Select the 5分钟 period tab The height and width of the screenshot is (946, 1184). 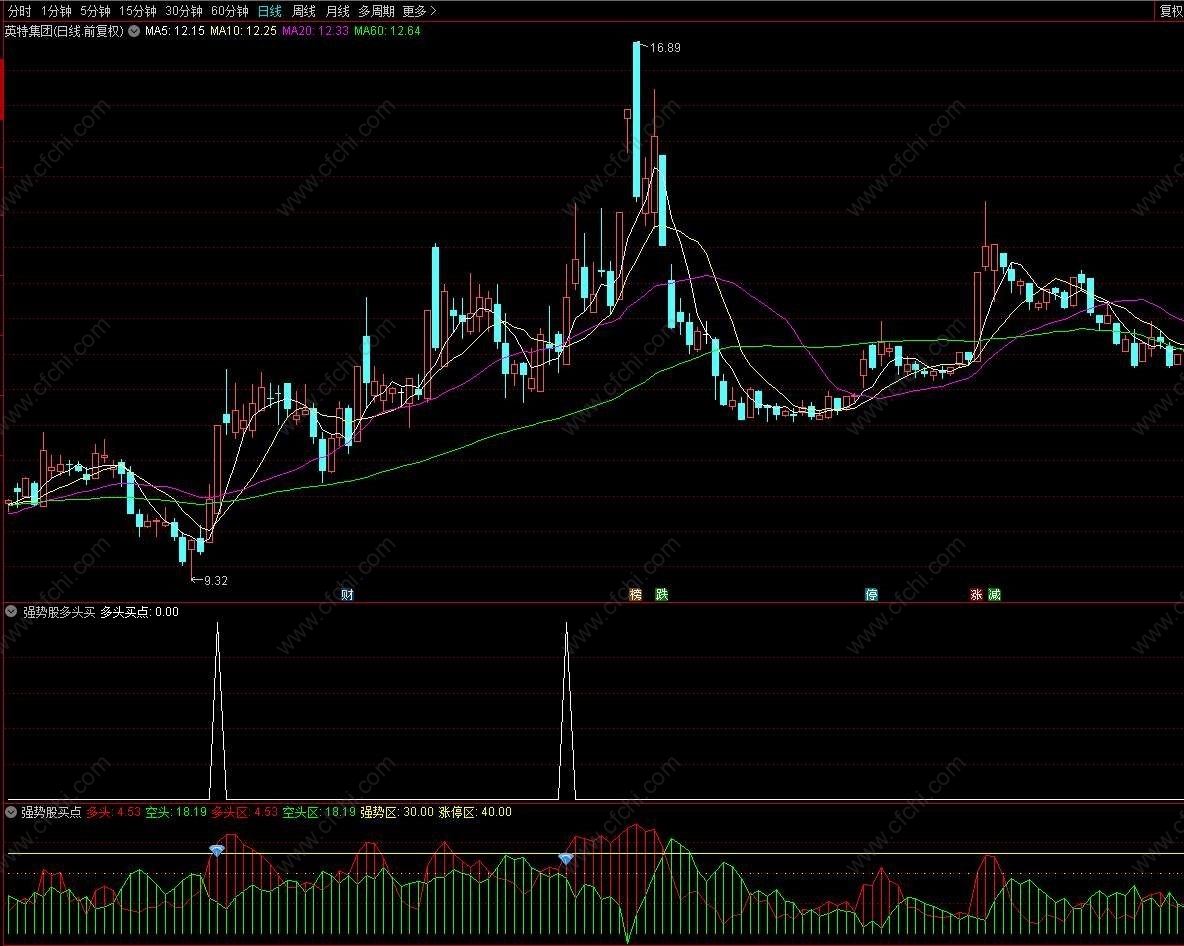[95, 11]
